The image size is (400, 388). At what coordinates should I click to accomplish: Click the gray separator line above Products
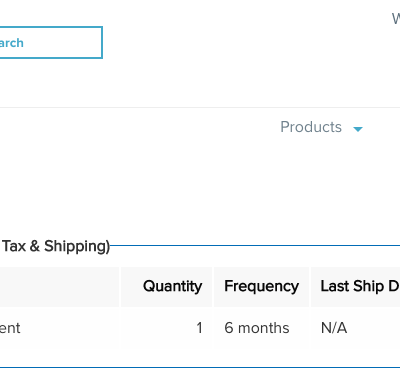point(200,107)
